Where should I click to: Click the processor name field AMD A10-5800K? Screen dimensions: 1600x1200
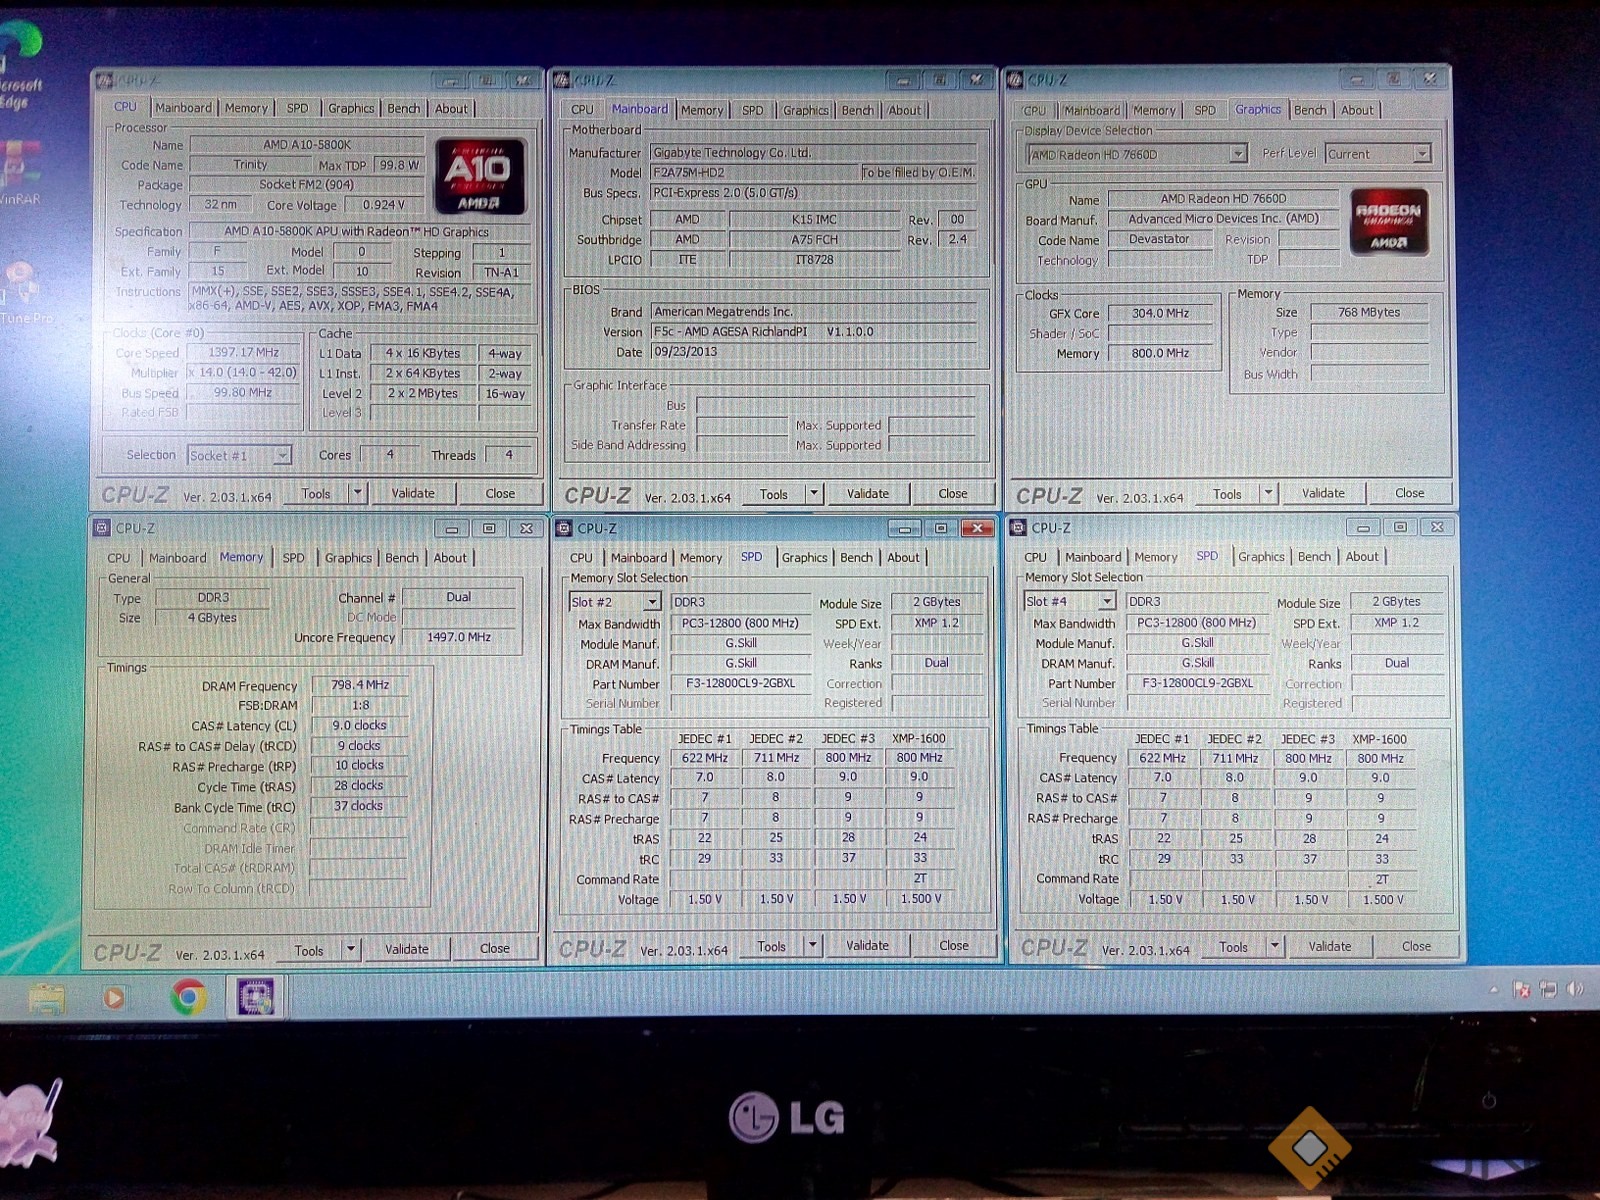click(x=307, y=145)
